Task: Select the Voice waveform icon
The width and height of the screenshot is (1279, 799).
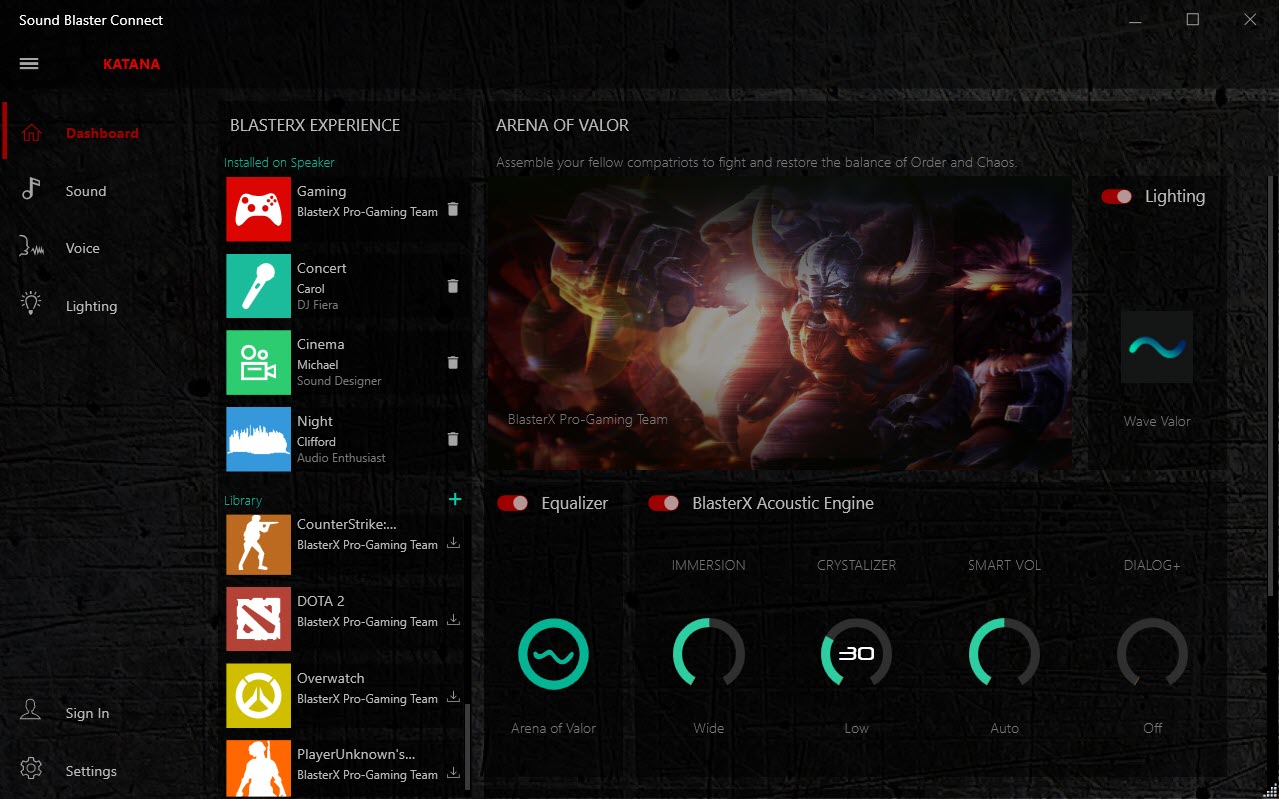Action: (x=32, y=248)
